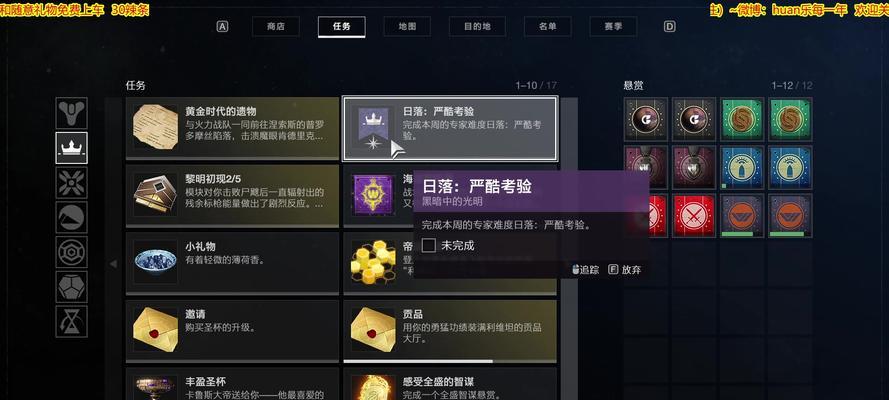The height and width of the screenshot is (400, 889).
Task: Select the crown quest category icon in sidebar
Action: (x=71, y=148)
